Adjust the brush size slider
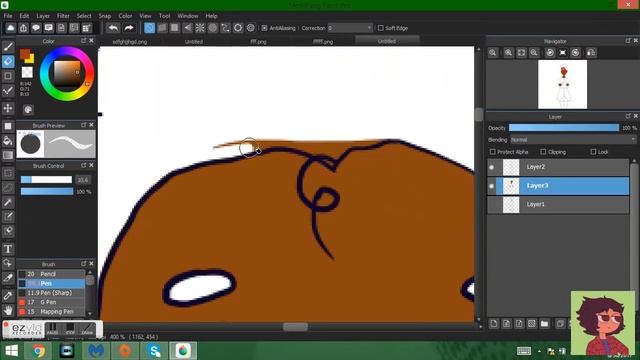 click(47, 180)
